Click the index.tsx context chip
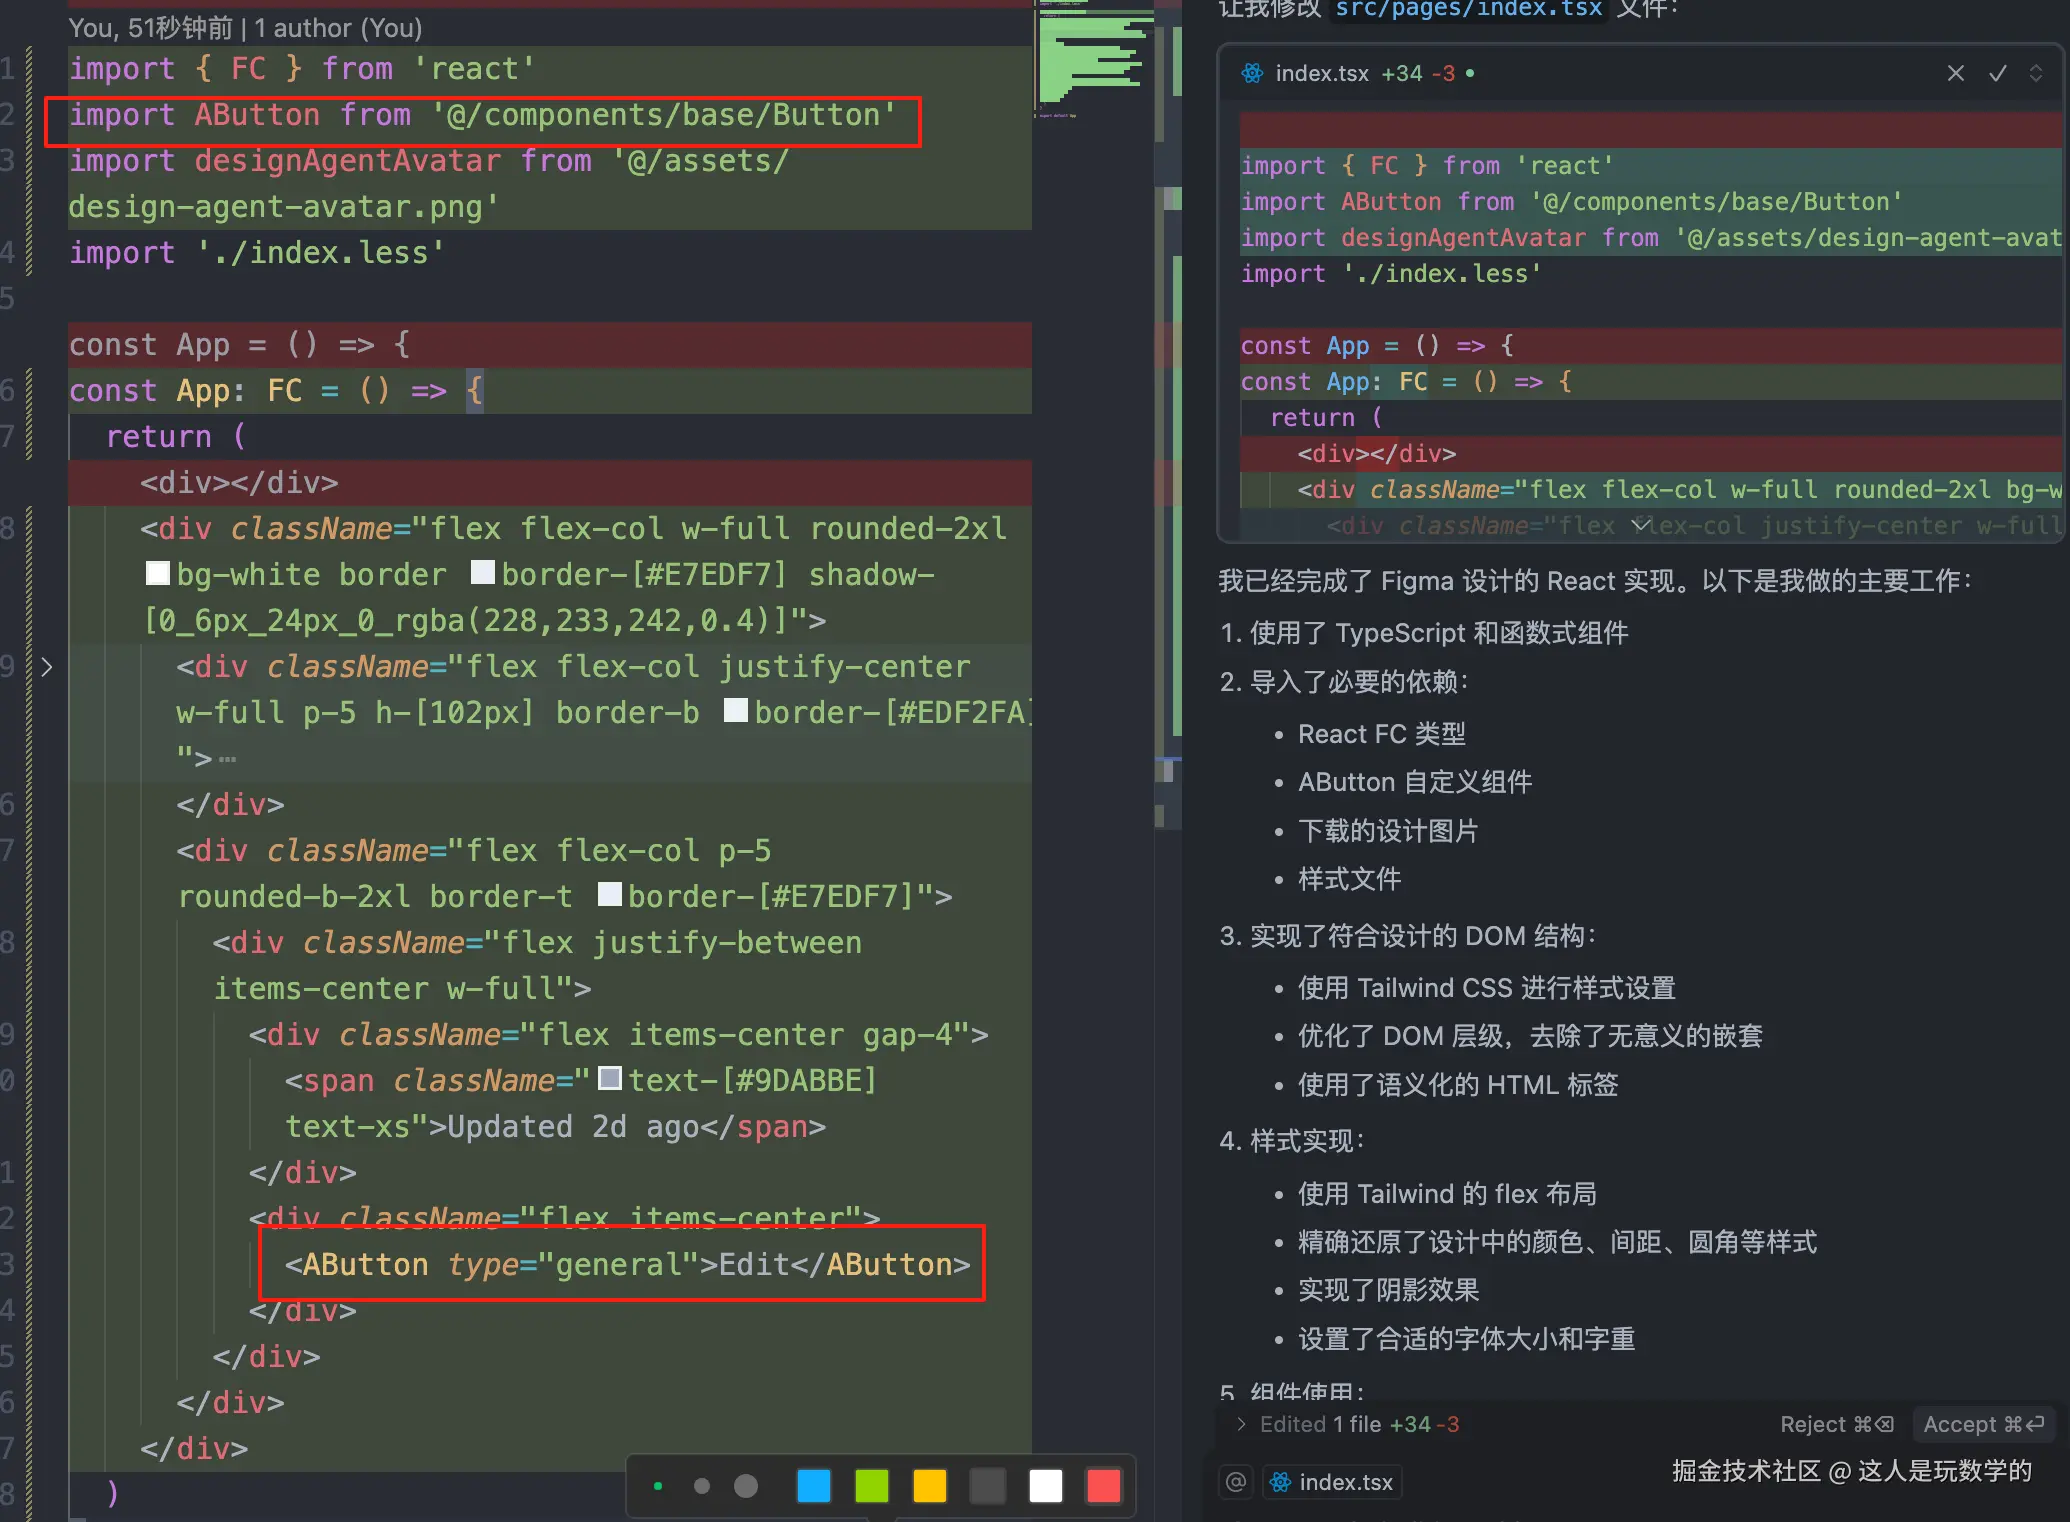The height and width of the screenshot is (1522, 2070). pos(1333,1481)
